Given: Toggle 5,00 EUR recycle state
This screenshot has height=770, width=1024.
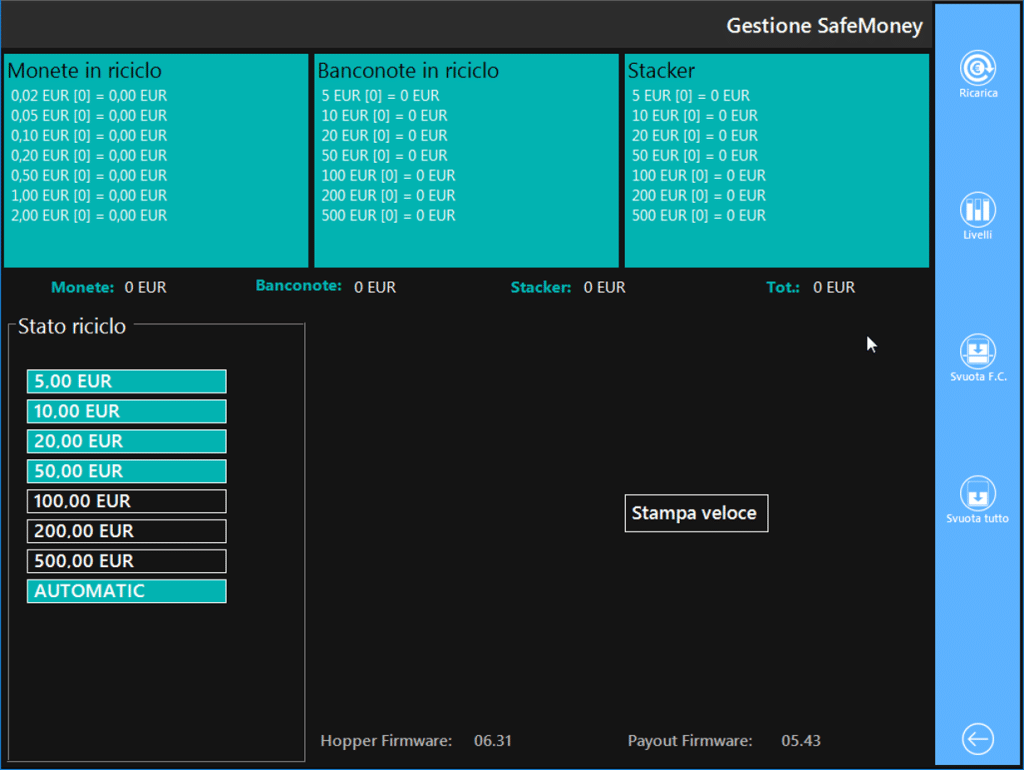Looking at the screenshot, I should pos(127,381).
